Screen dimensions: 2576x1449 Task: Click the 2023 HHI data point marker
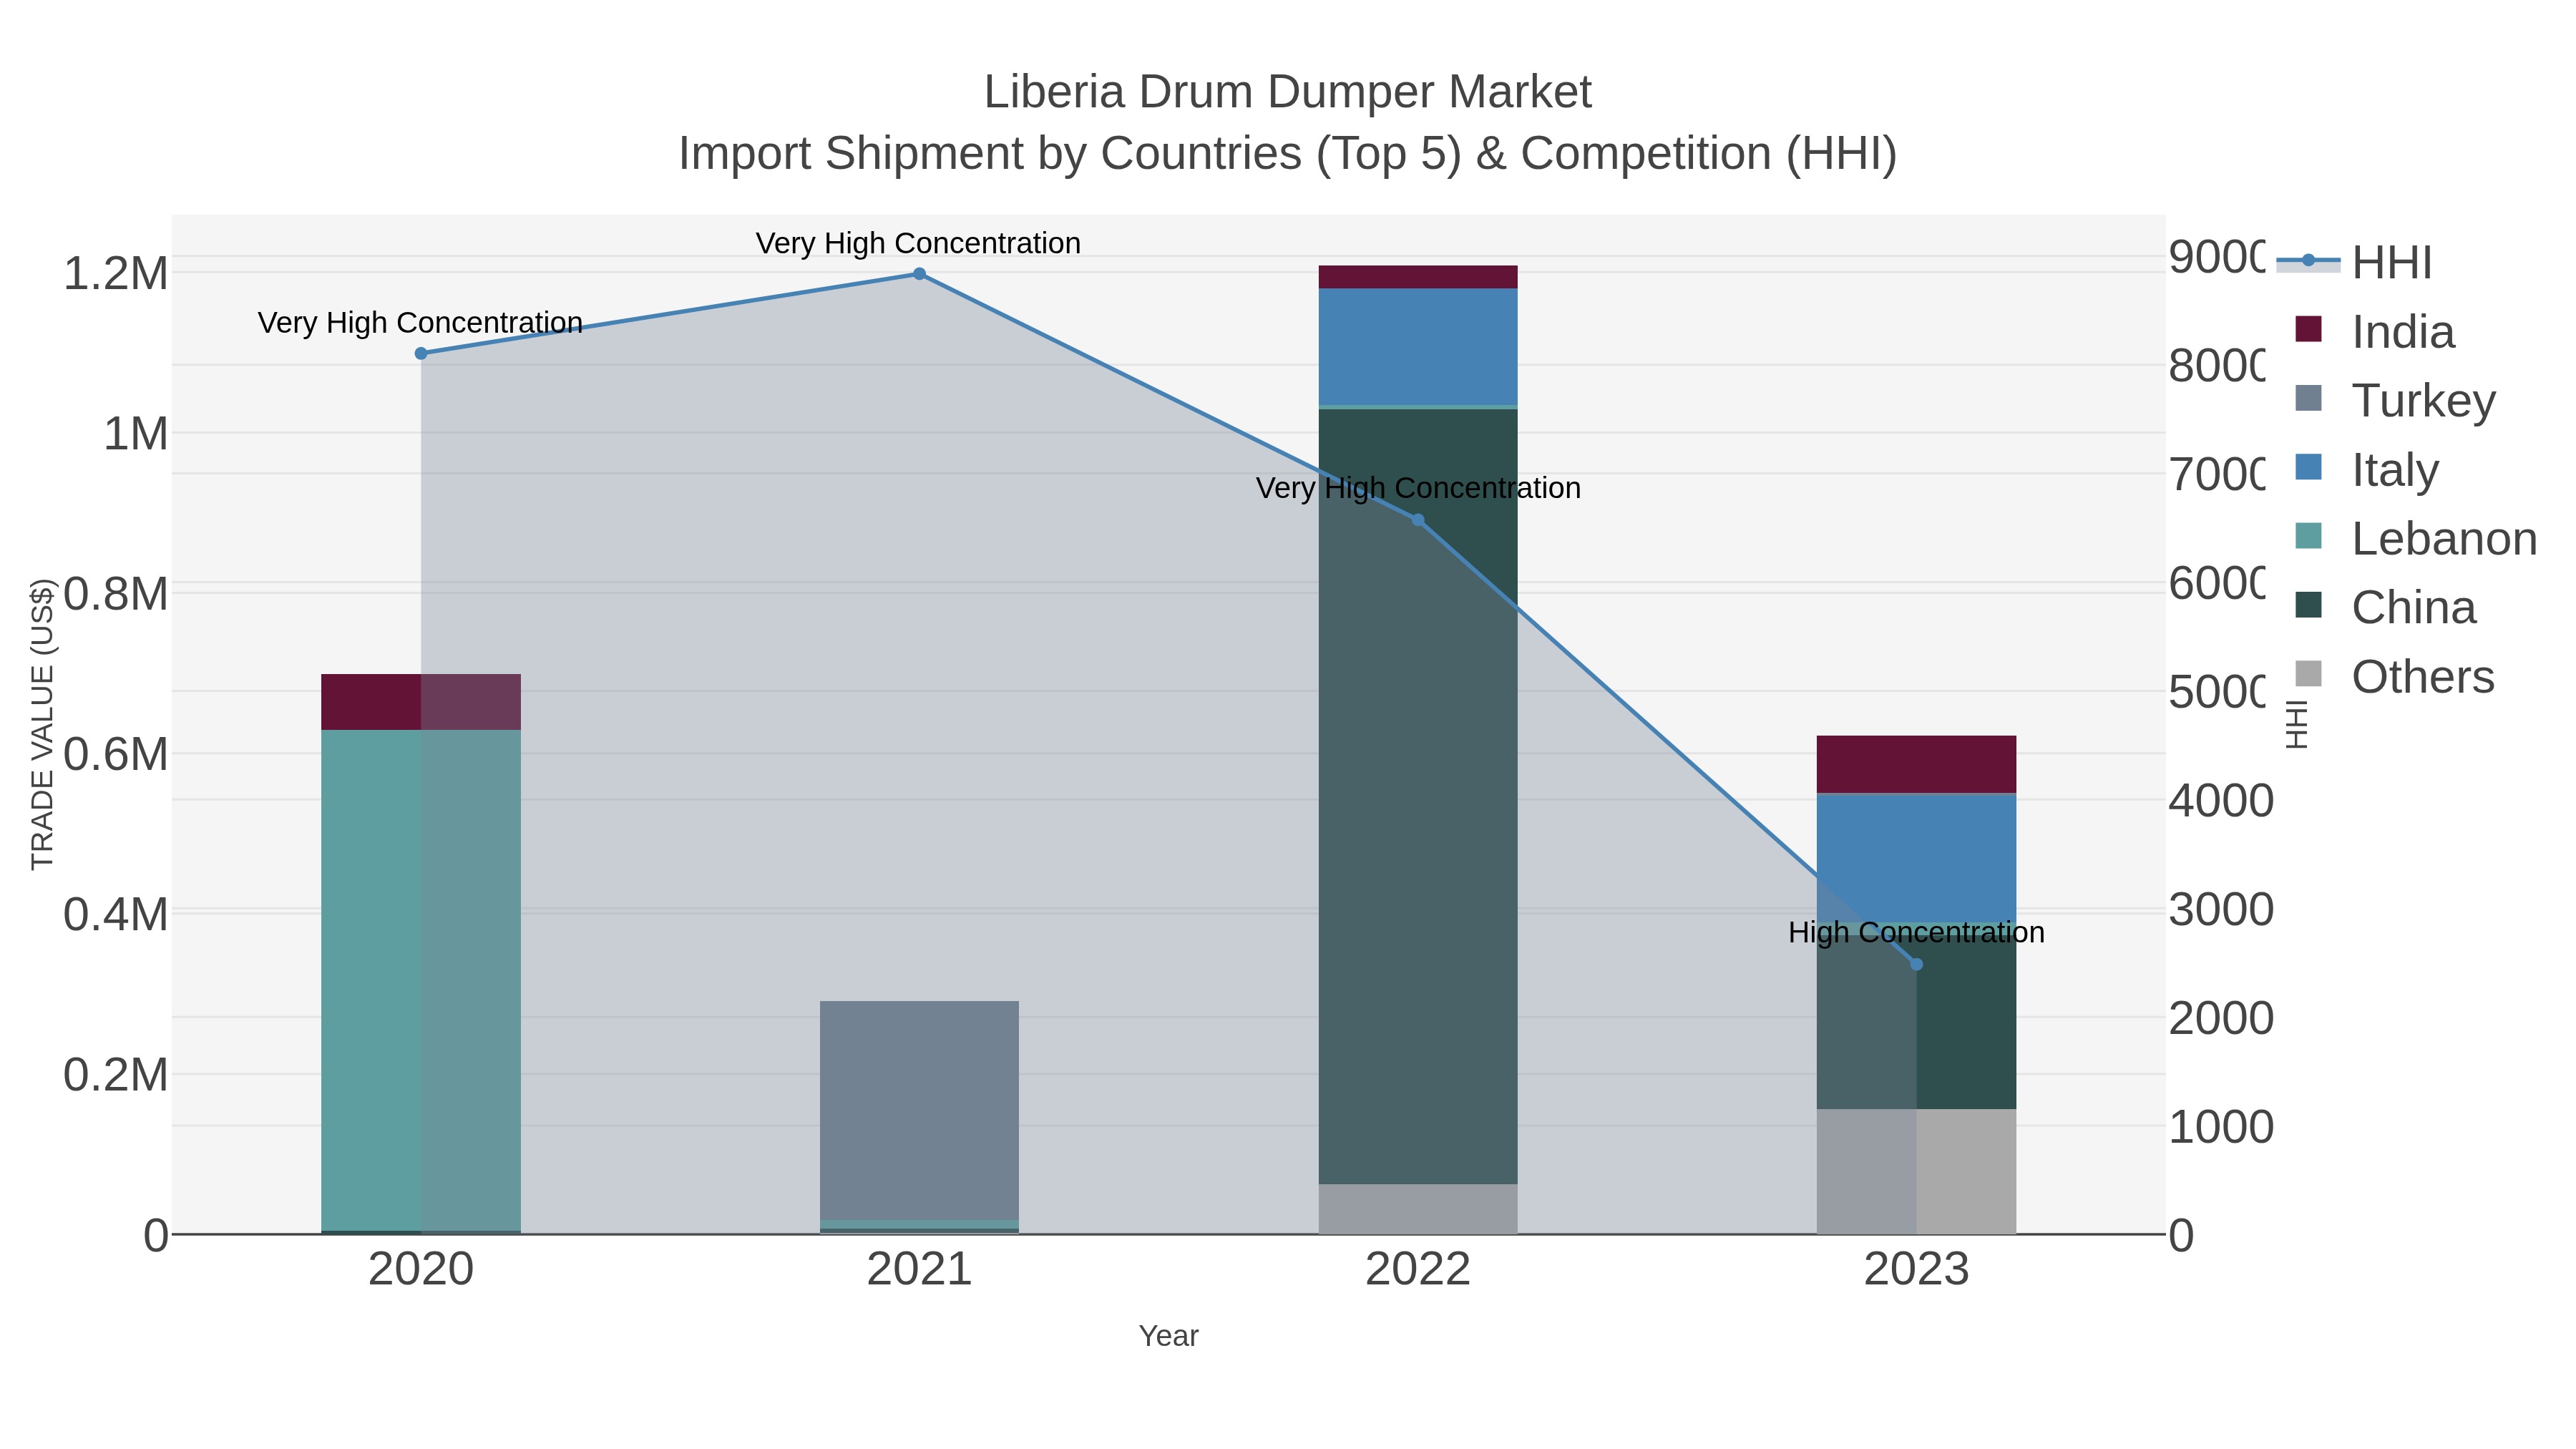click(x=1916, y=964)
